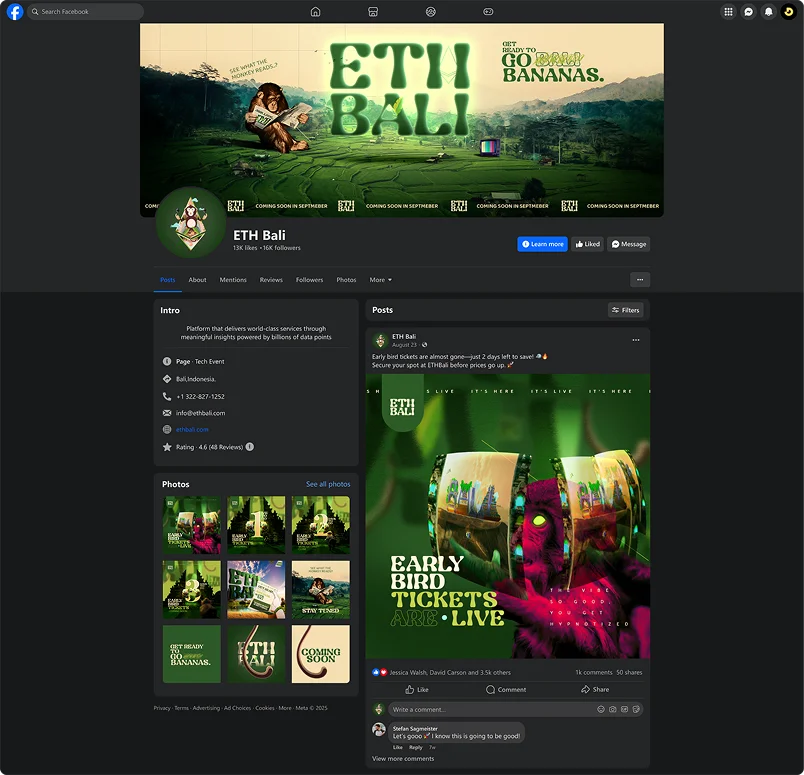The width and height of the screenshot is (804, 775).
Task: Expand the More tab dropdown
Action: pyautogui.click(x=380, y=280)
